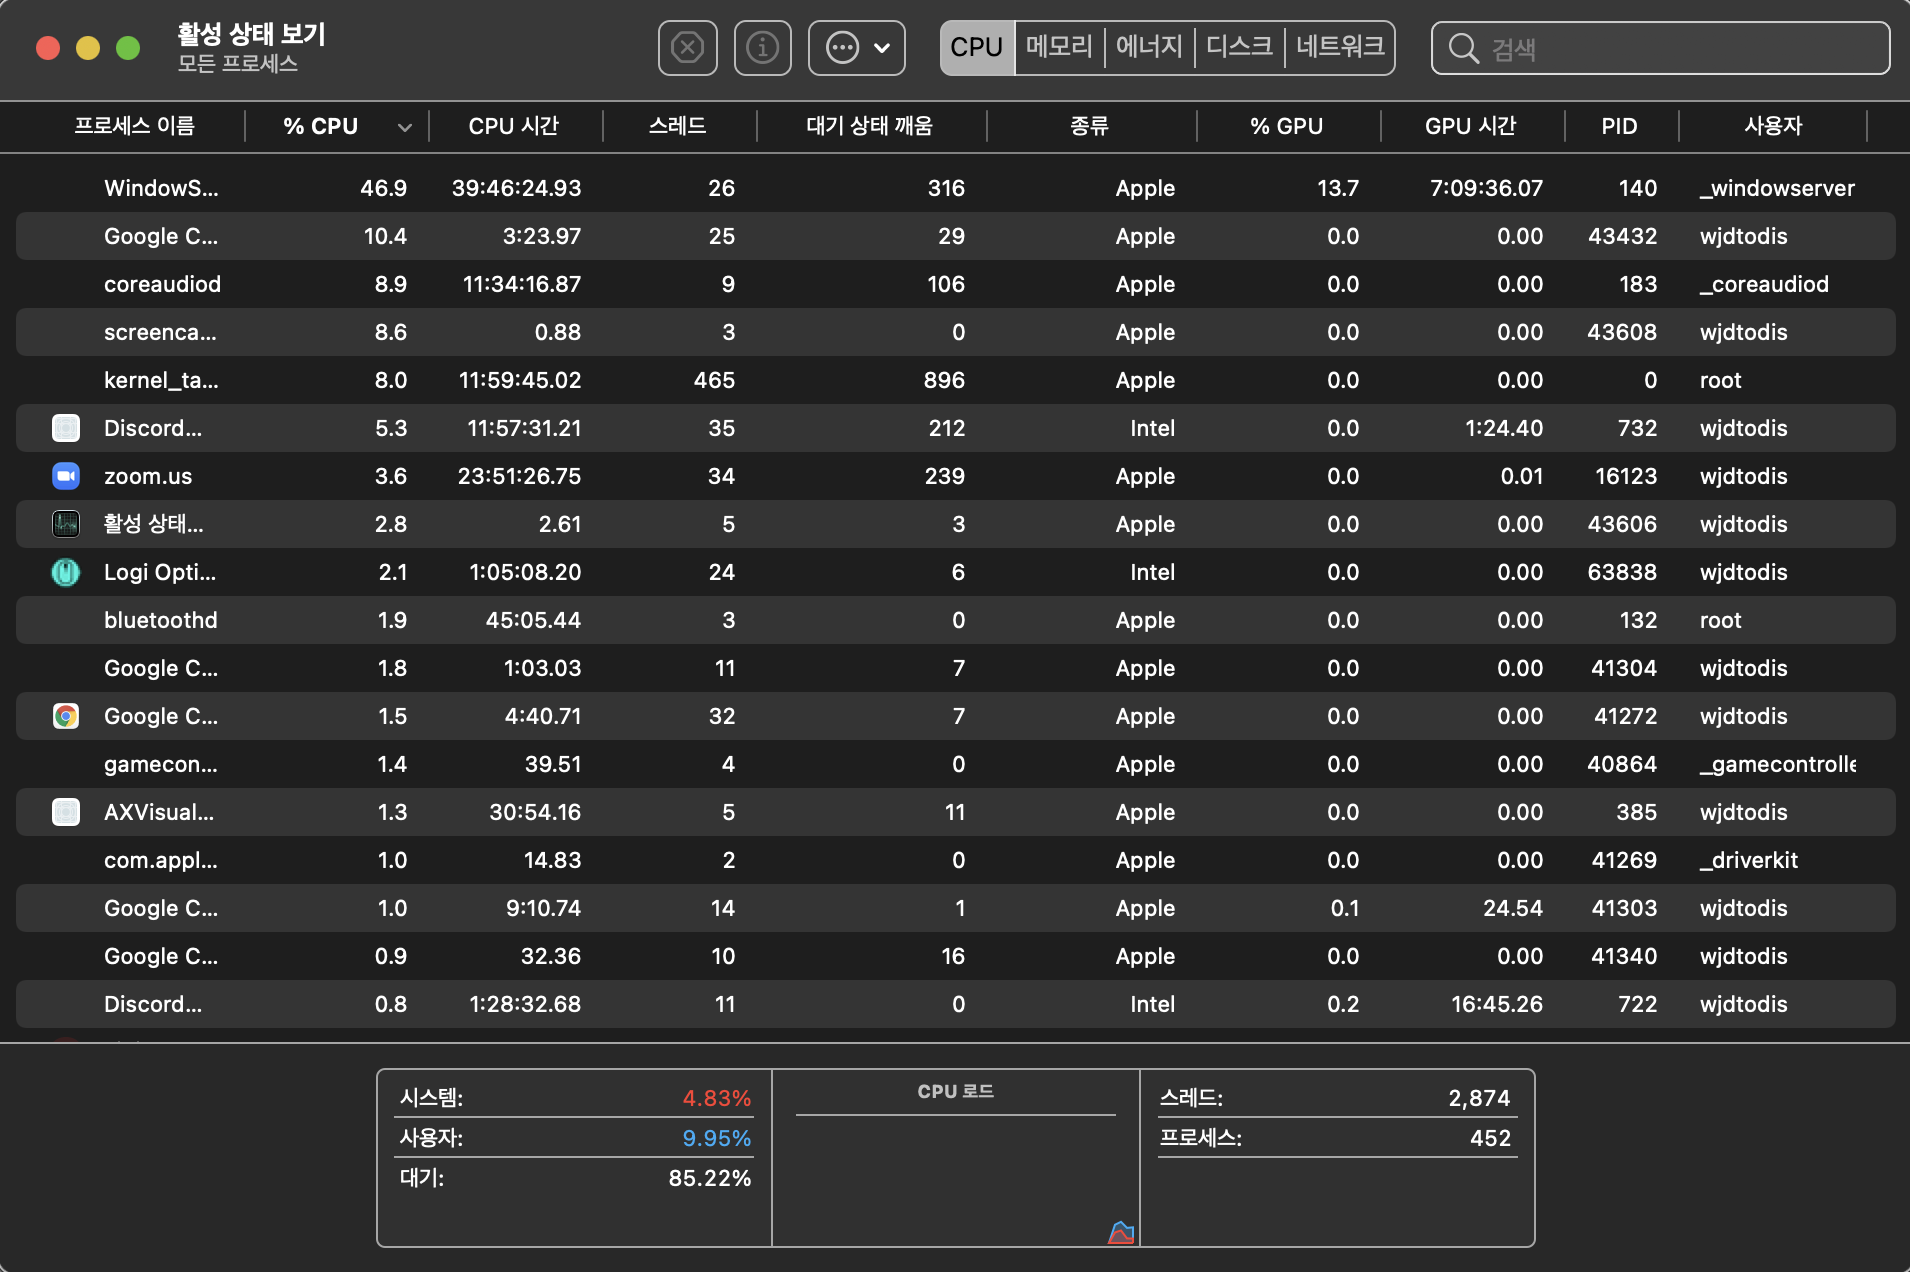1910x1272 pixels.
Task: Click the Logi Options app icon
Action: point(66,572)
